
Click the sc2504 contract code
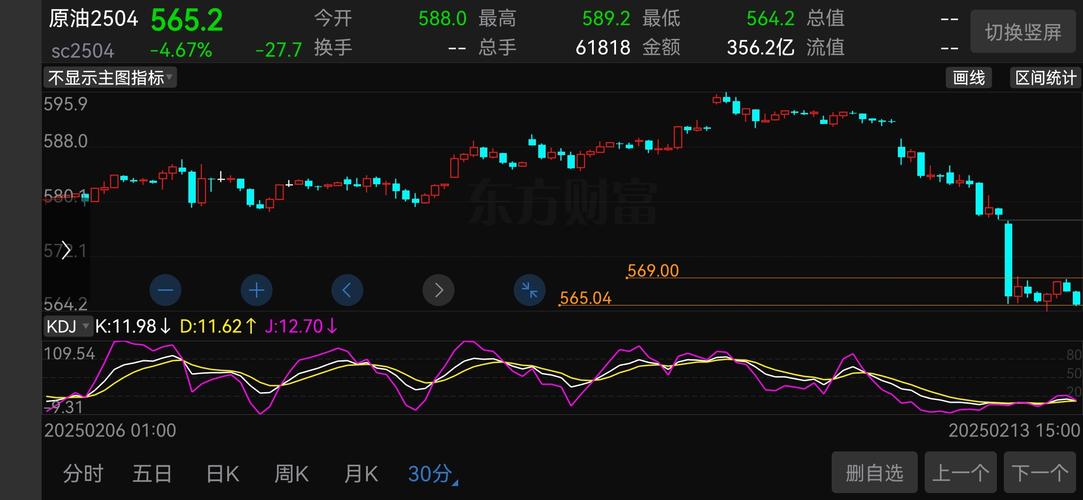pos(83,51)
